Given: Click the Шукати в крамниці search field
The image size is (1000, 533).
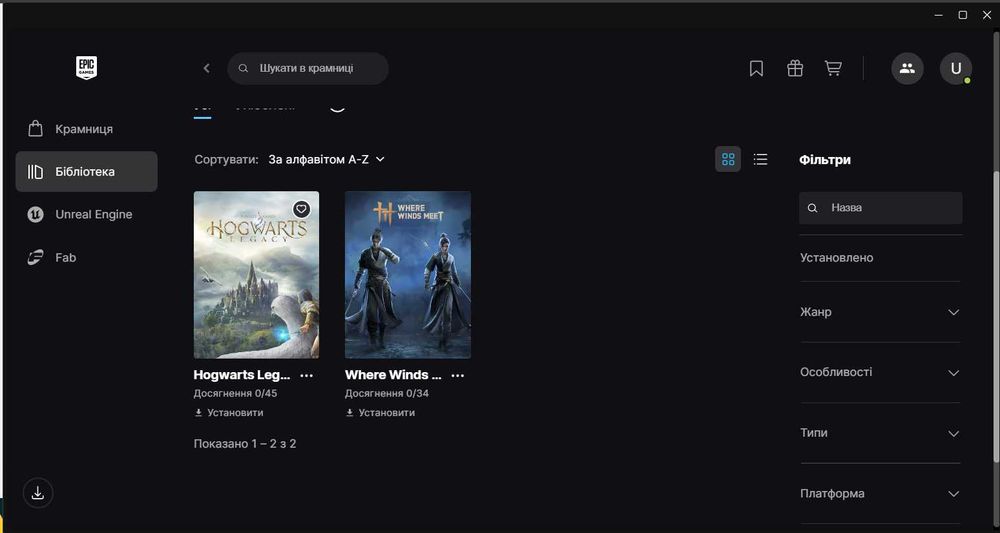Looking at the screenshot, I should [307, 68].
